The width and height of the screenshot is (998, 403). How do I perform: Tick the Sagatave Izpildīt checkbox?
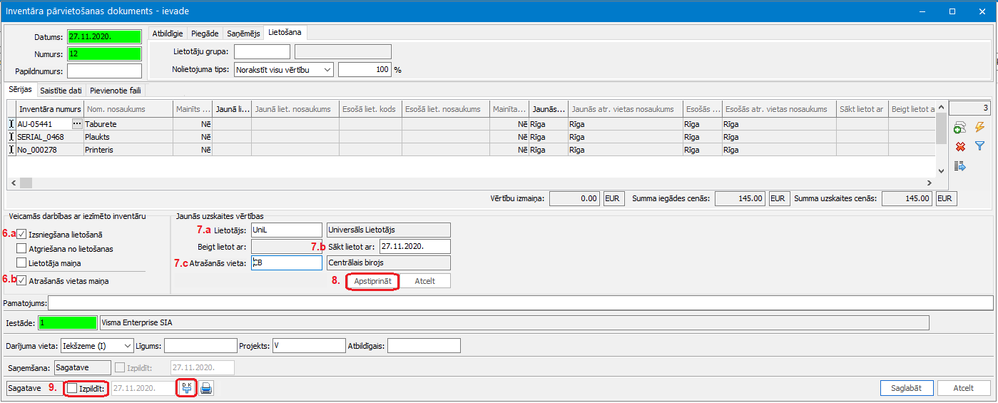point(71,388)
